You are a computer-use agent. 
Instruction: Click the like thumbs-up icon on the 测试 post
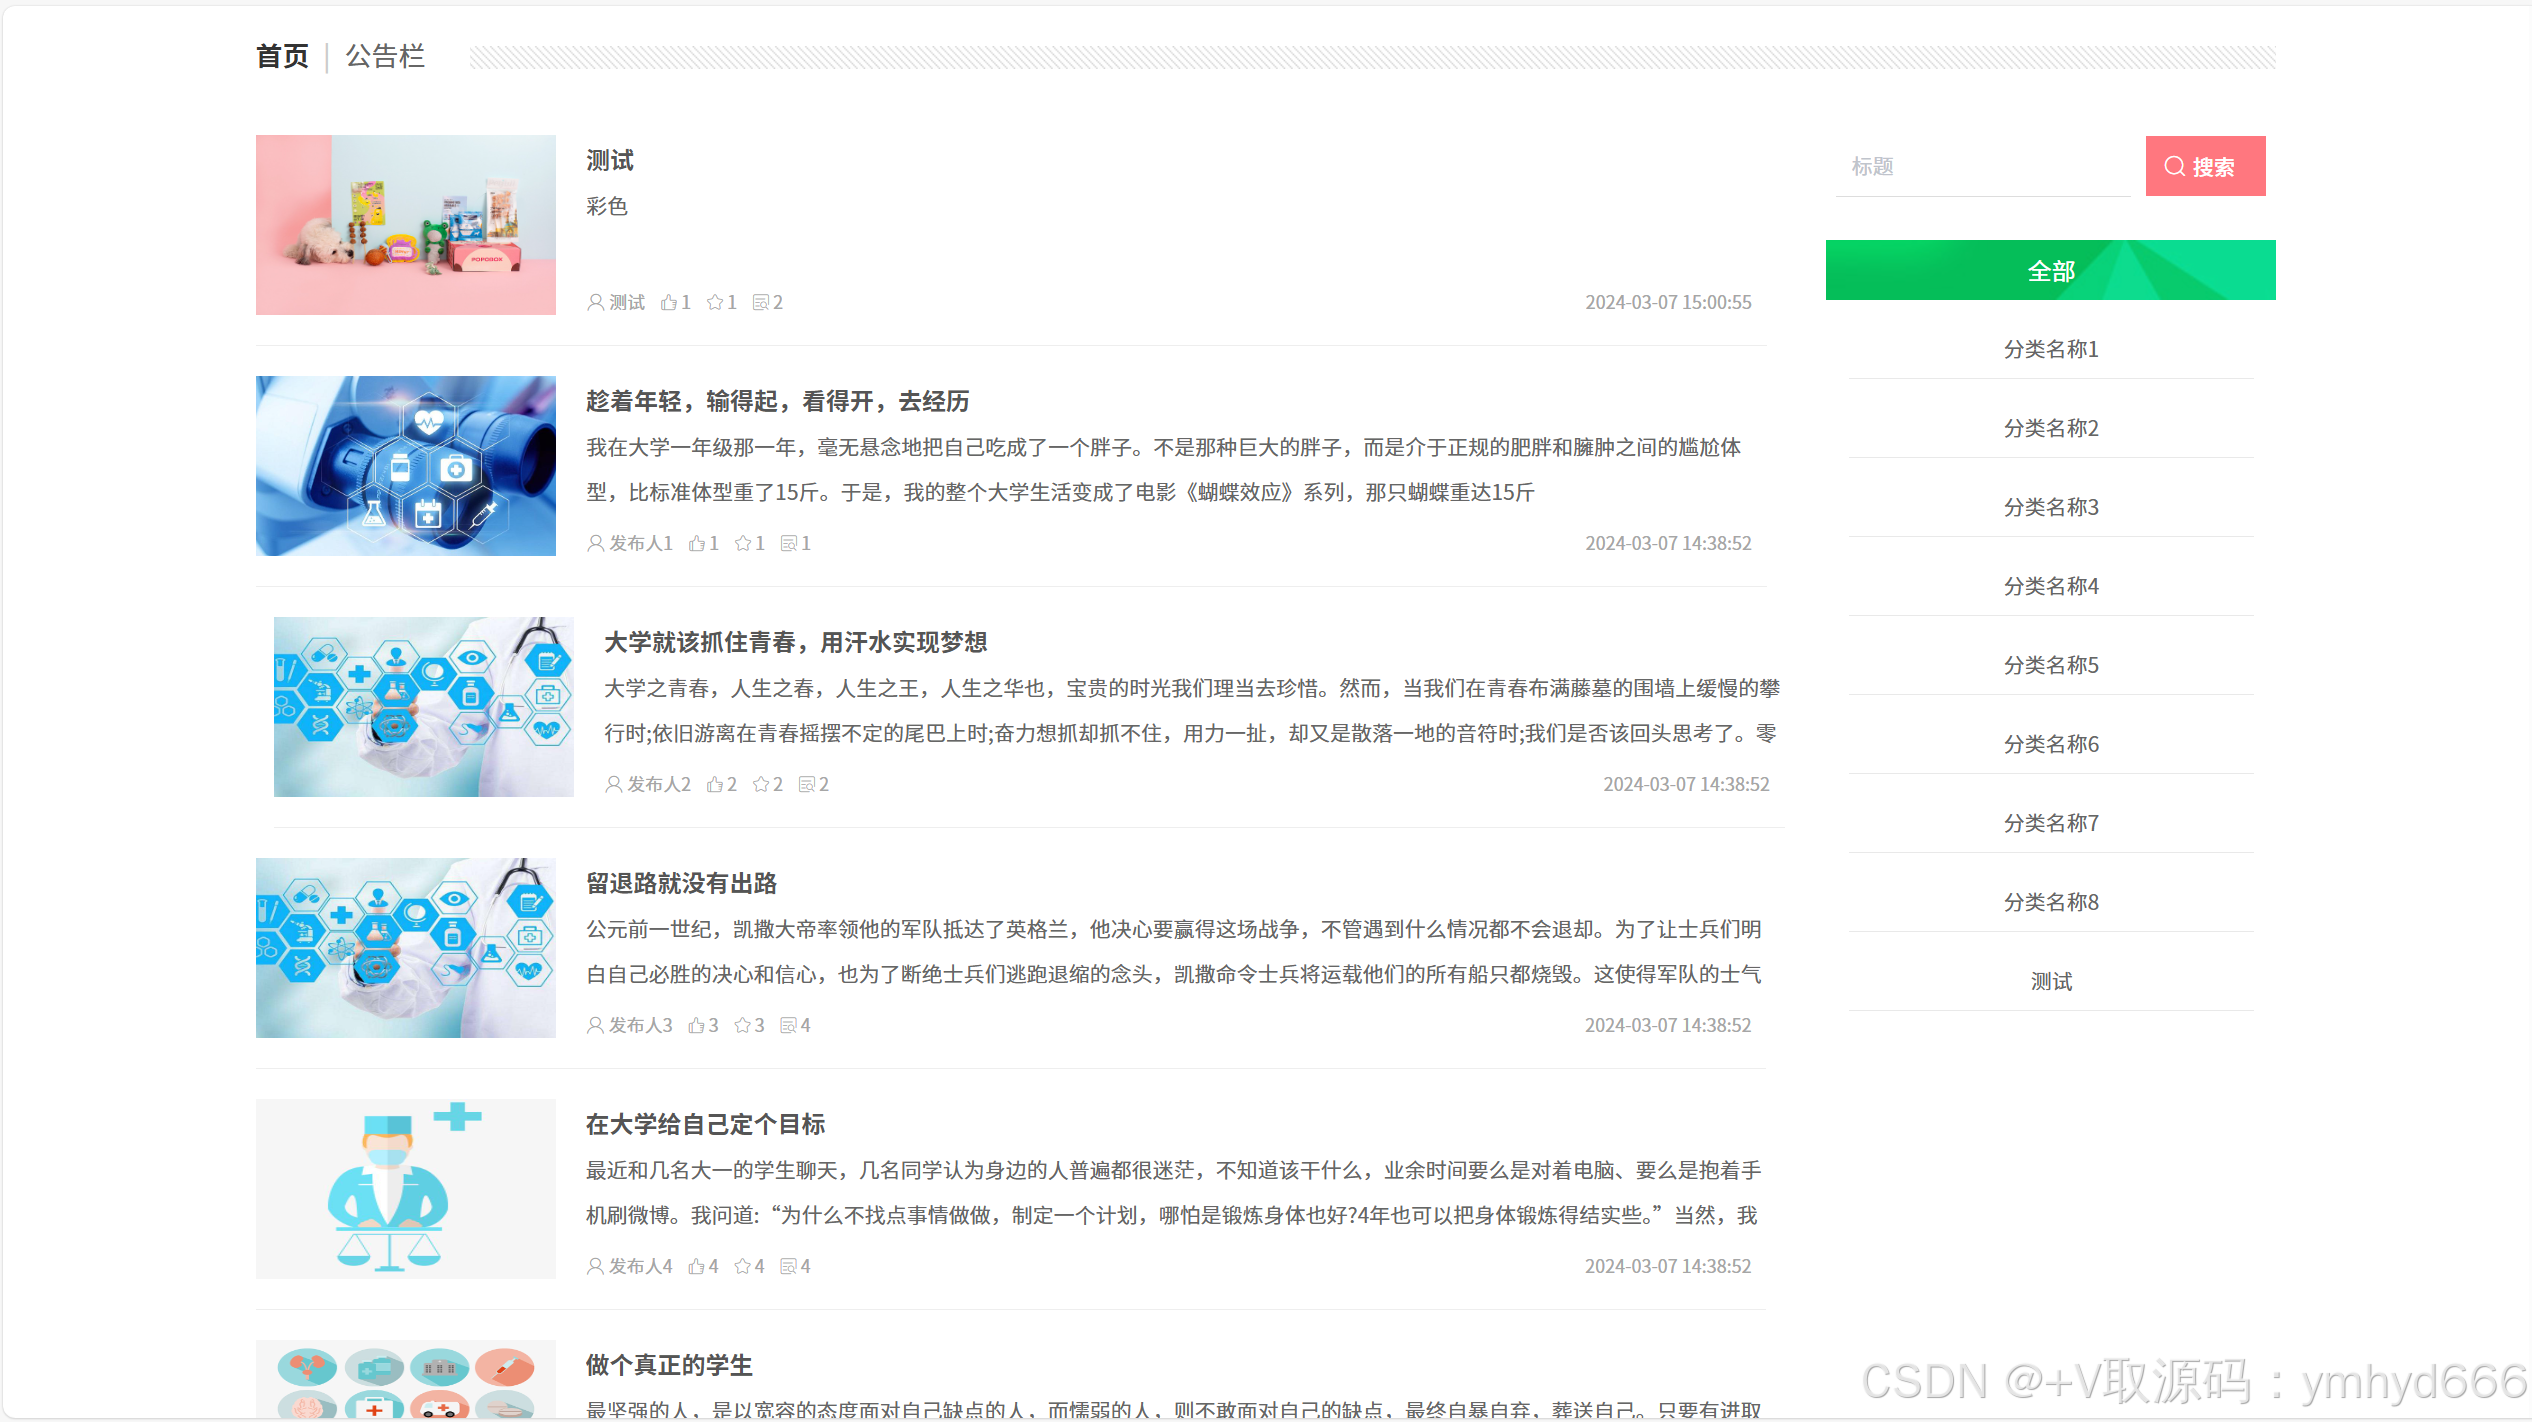click(668, 302)
